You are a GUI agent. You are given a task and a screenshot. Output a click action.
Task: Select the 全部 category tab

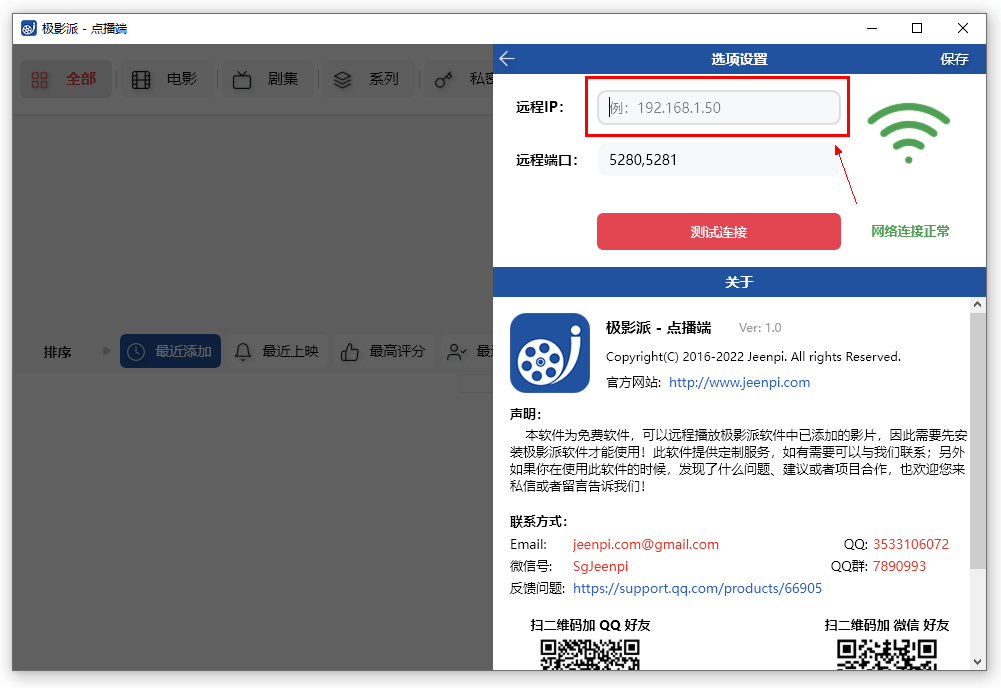(66, 79)
